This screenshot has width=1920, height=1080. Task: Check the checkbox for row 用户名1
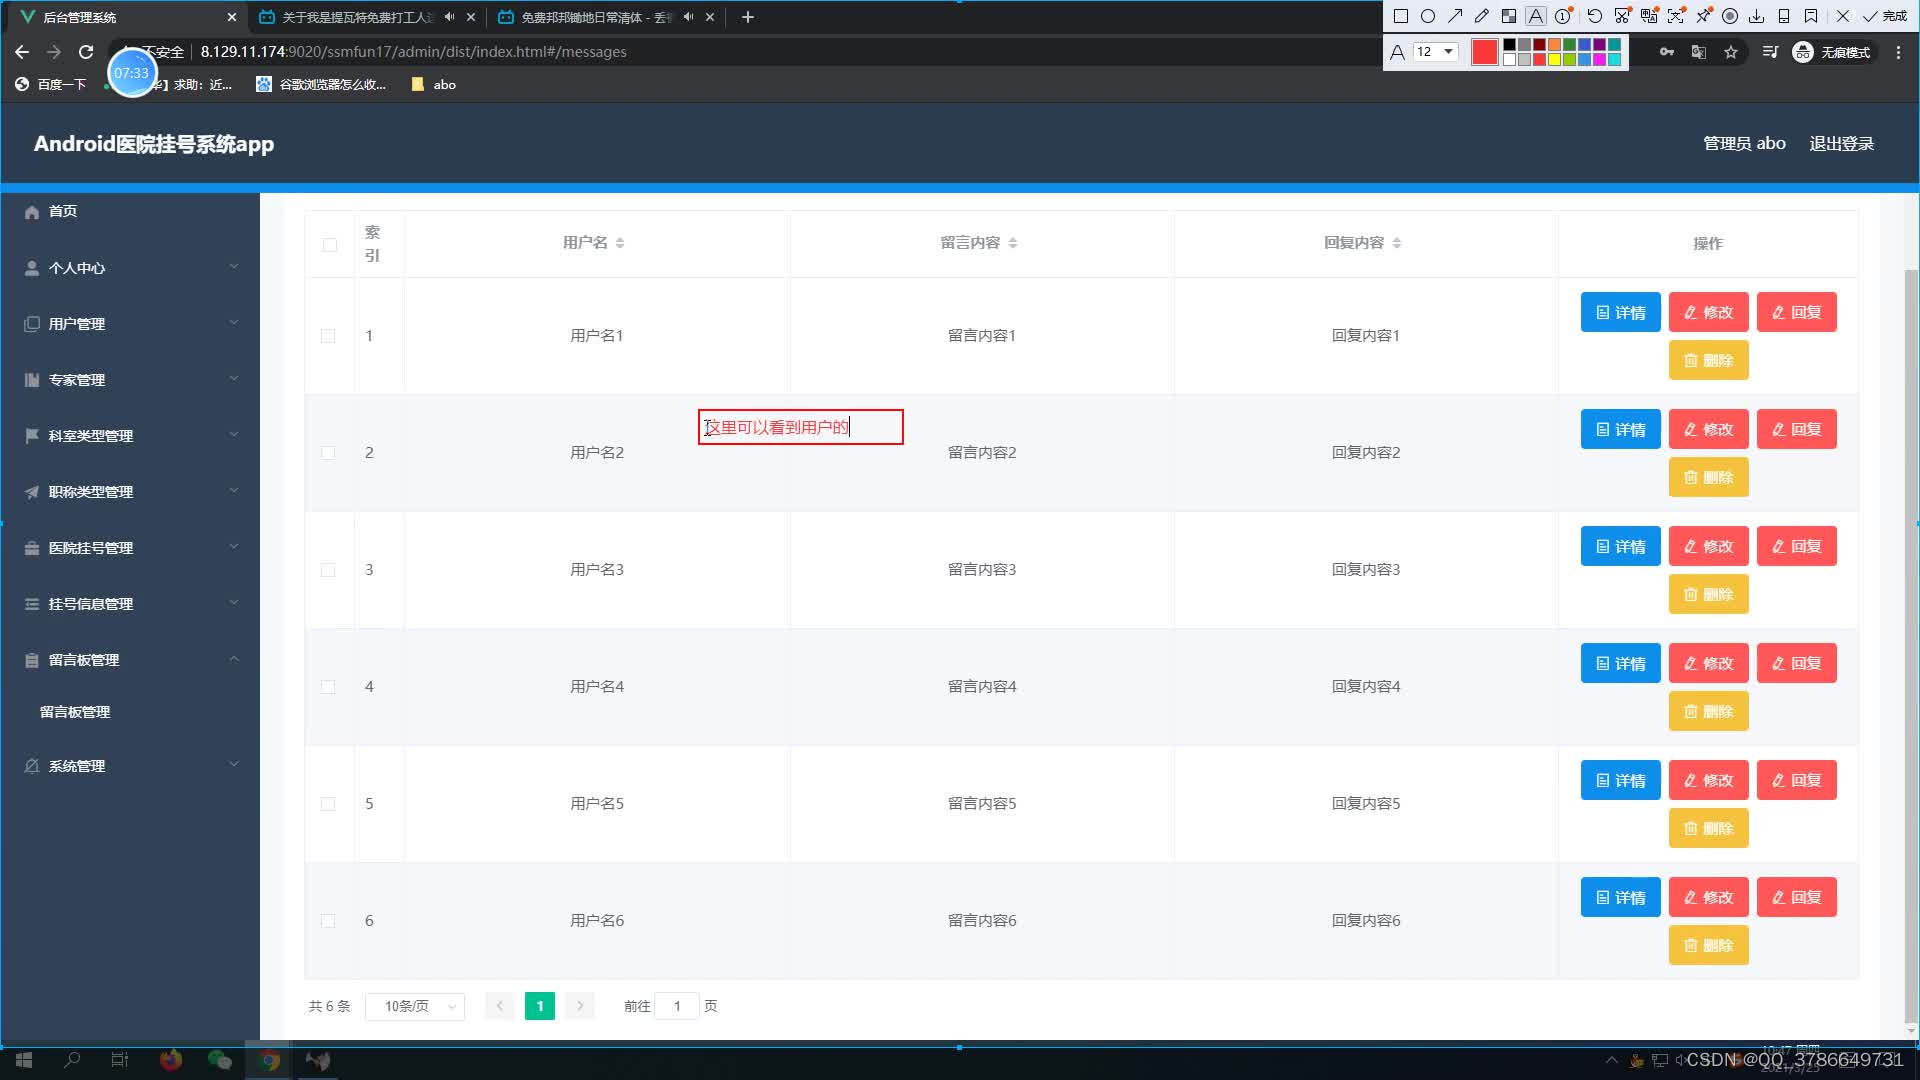click(328, 336)
